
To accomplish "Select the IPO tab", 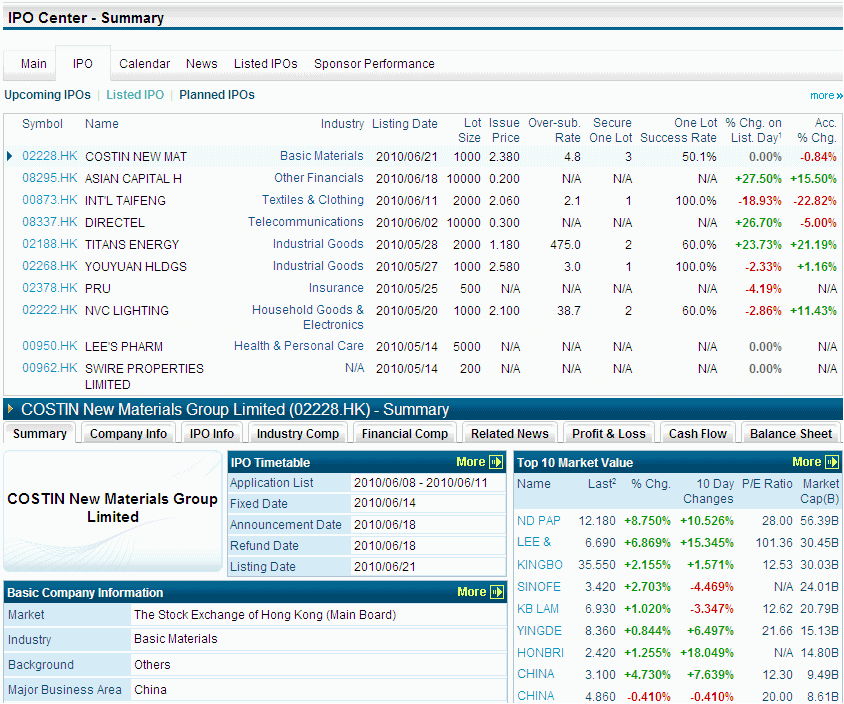I will 82,64.
